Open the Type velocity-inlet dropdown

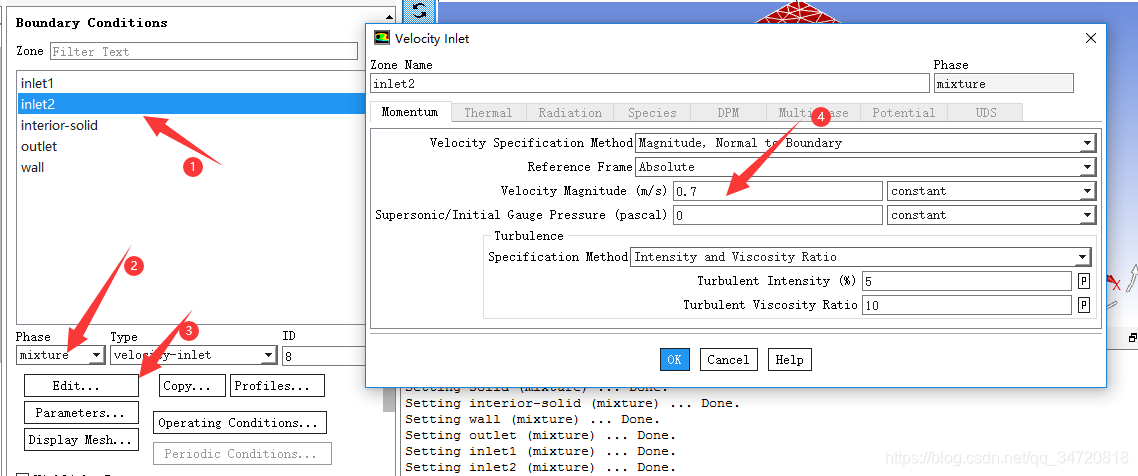pos(194,355)
